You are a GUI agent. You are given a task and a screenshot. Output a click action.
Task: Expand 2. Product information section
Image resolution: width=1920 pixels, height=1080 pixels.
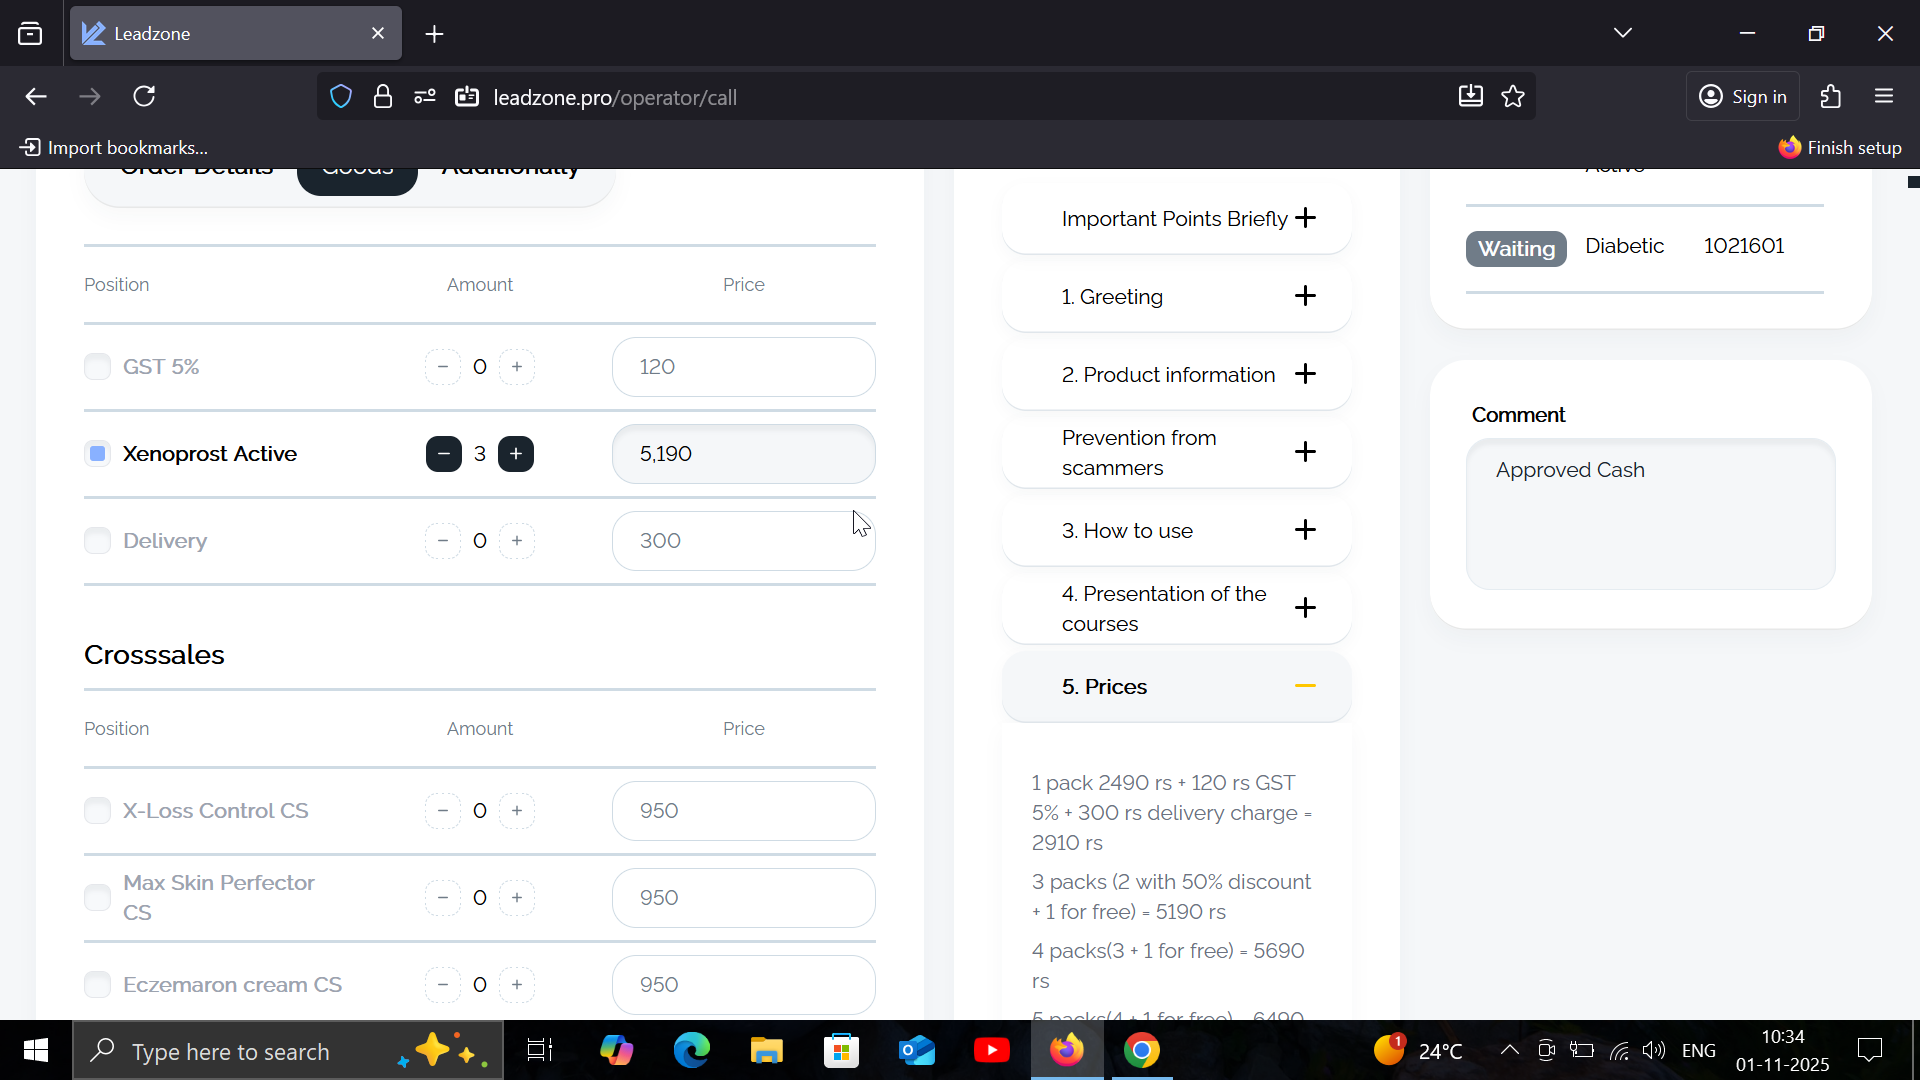[1304, 374]
